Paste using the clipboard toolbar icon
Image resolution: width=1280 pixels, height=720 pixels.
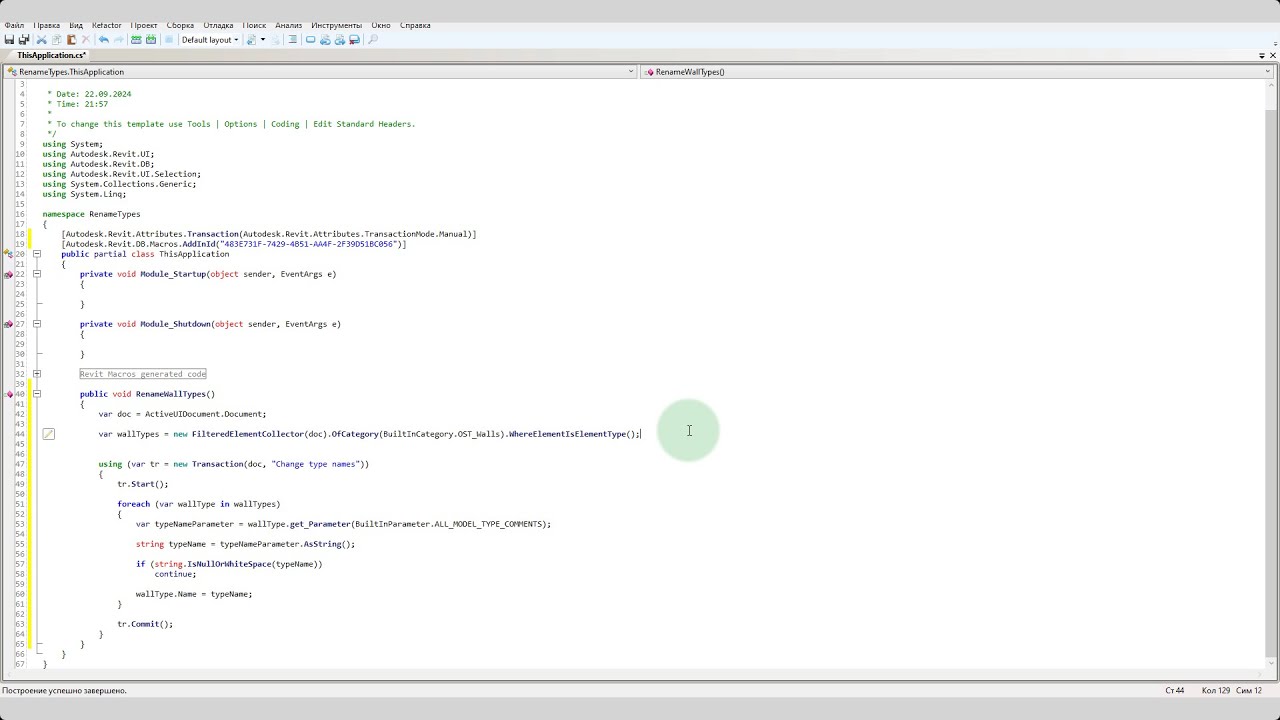71,40
